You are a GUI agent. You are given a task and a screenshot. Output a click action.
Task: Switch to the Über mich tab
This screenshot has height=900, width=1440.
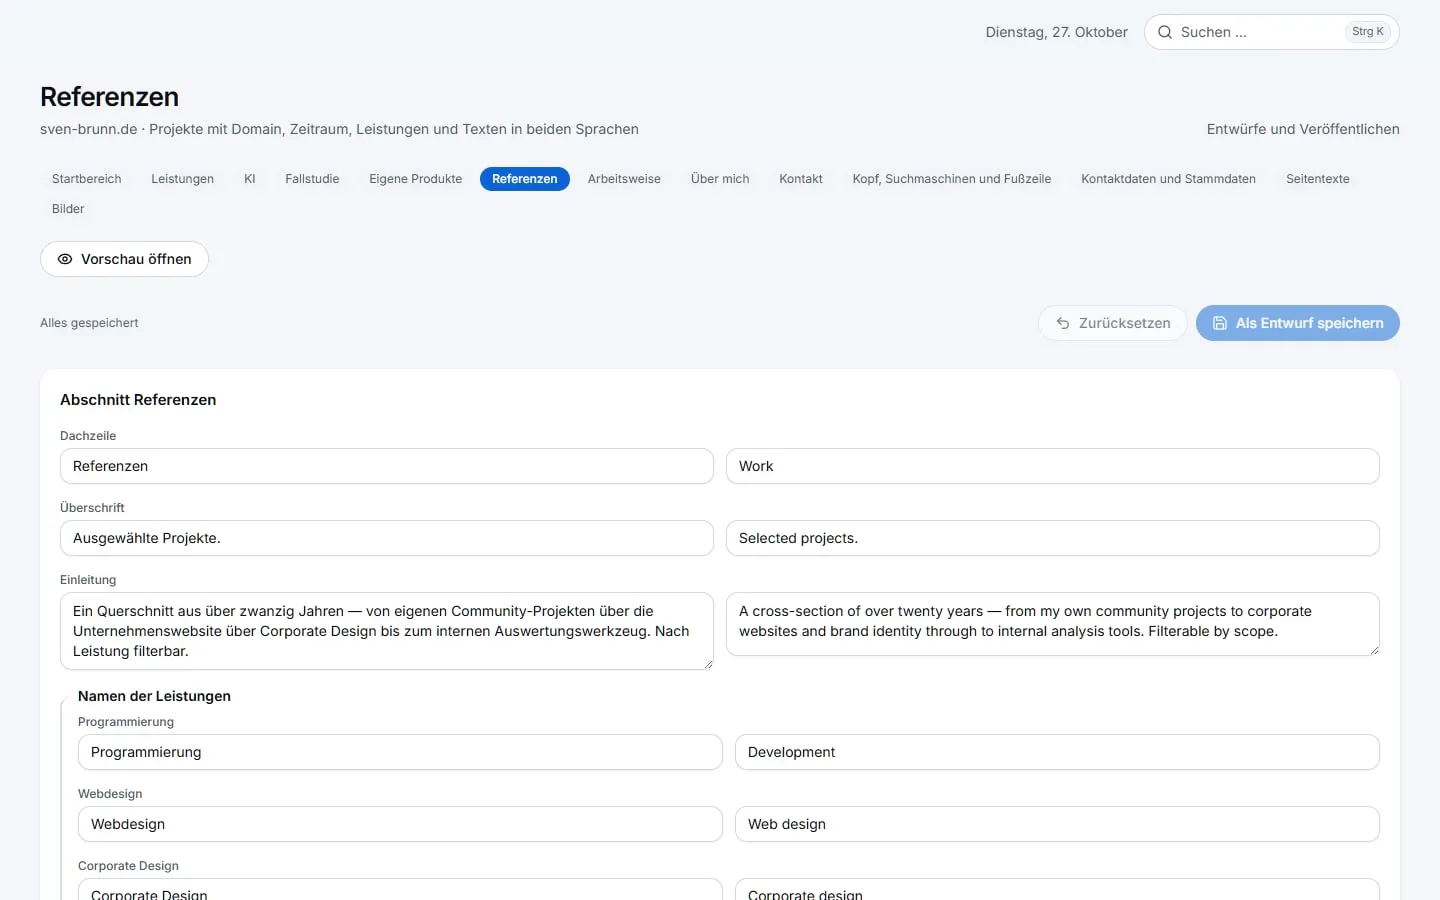coord(720,179)
